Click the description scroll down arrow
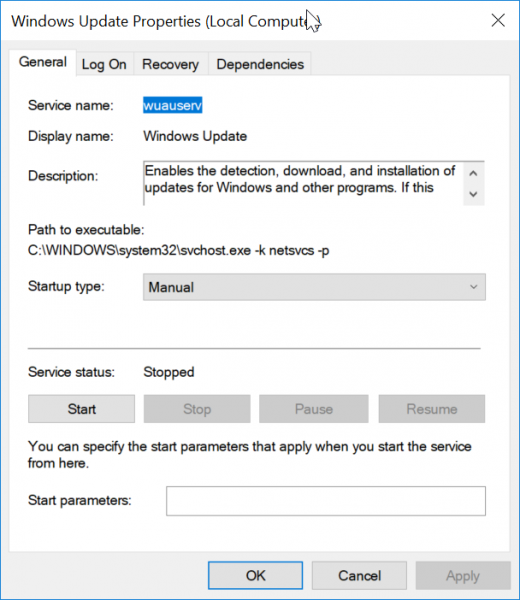Screen dimensions: 520x600 point(473,194)
